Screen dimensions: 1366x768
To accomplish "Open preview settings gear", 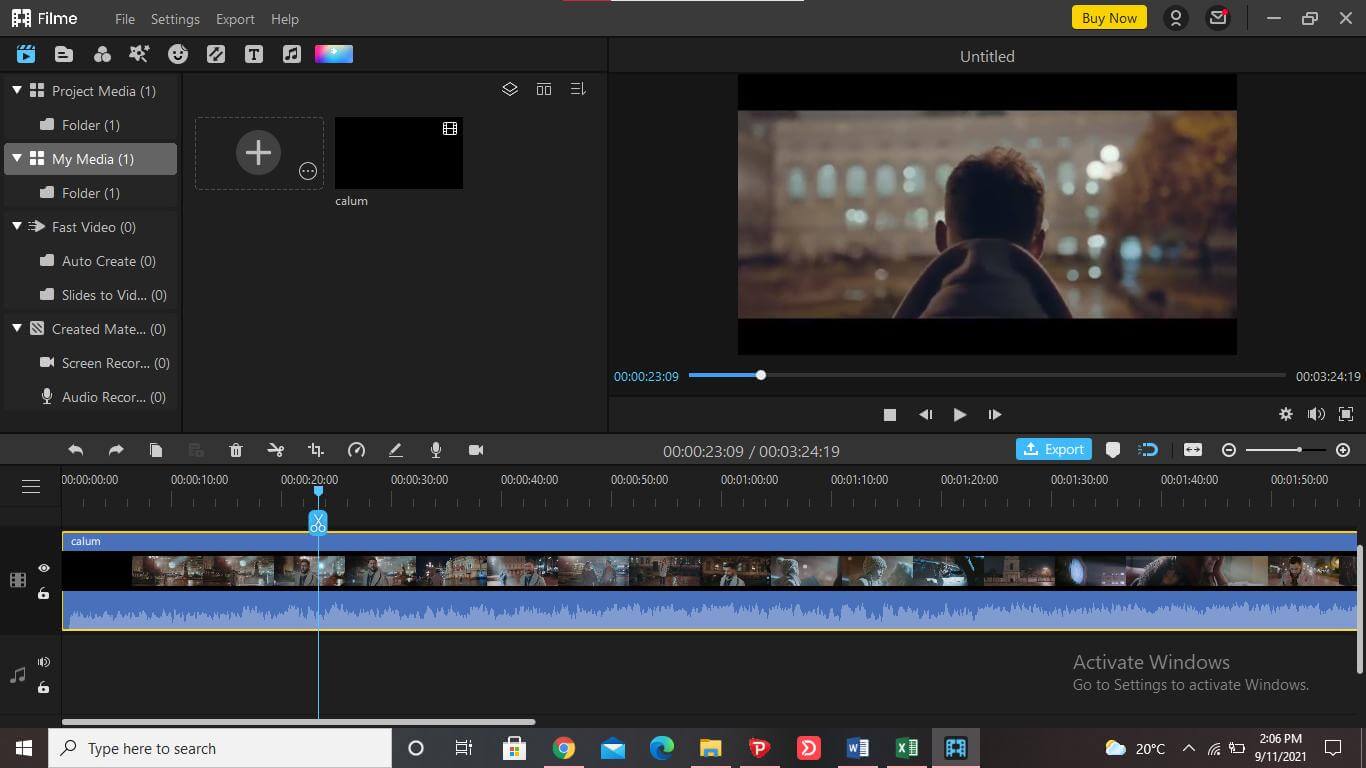I will point(1286,414).
